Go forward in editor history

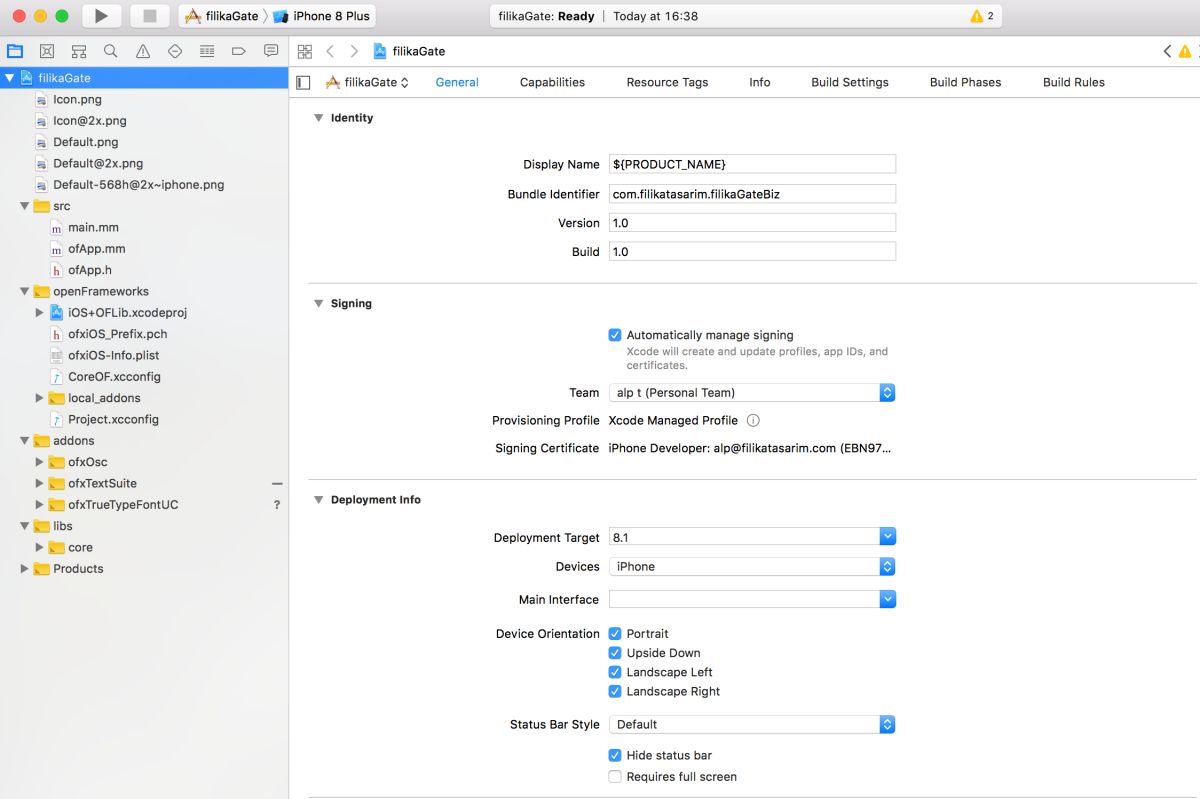355,51
